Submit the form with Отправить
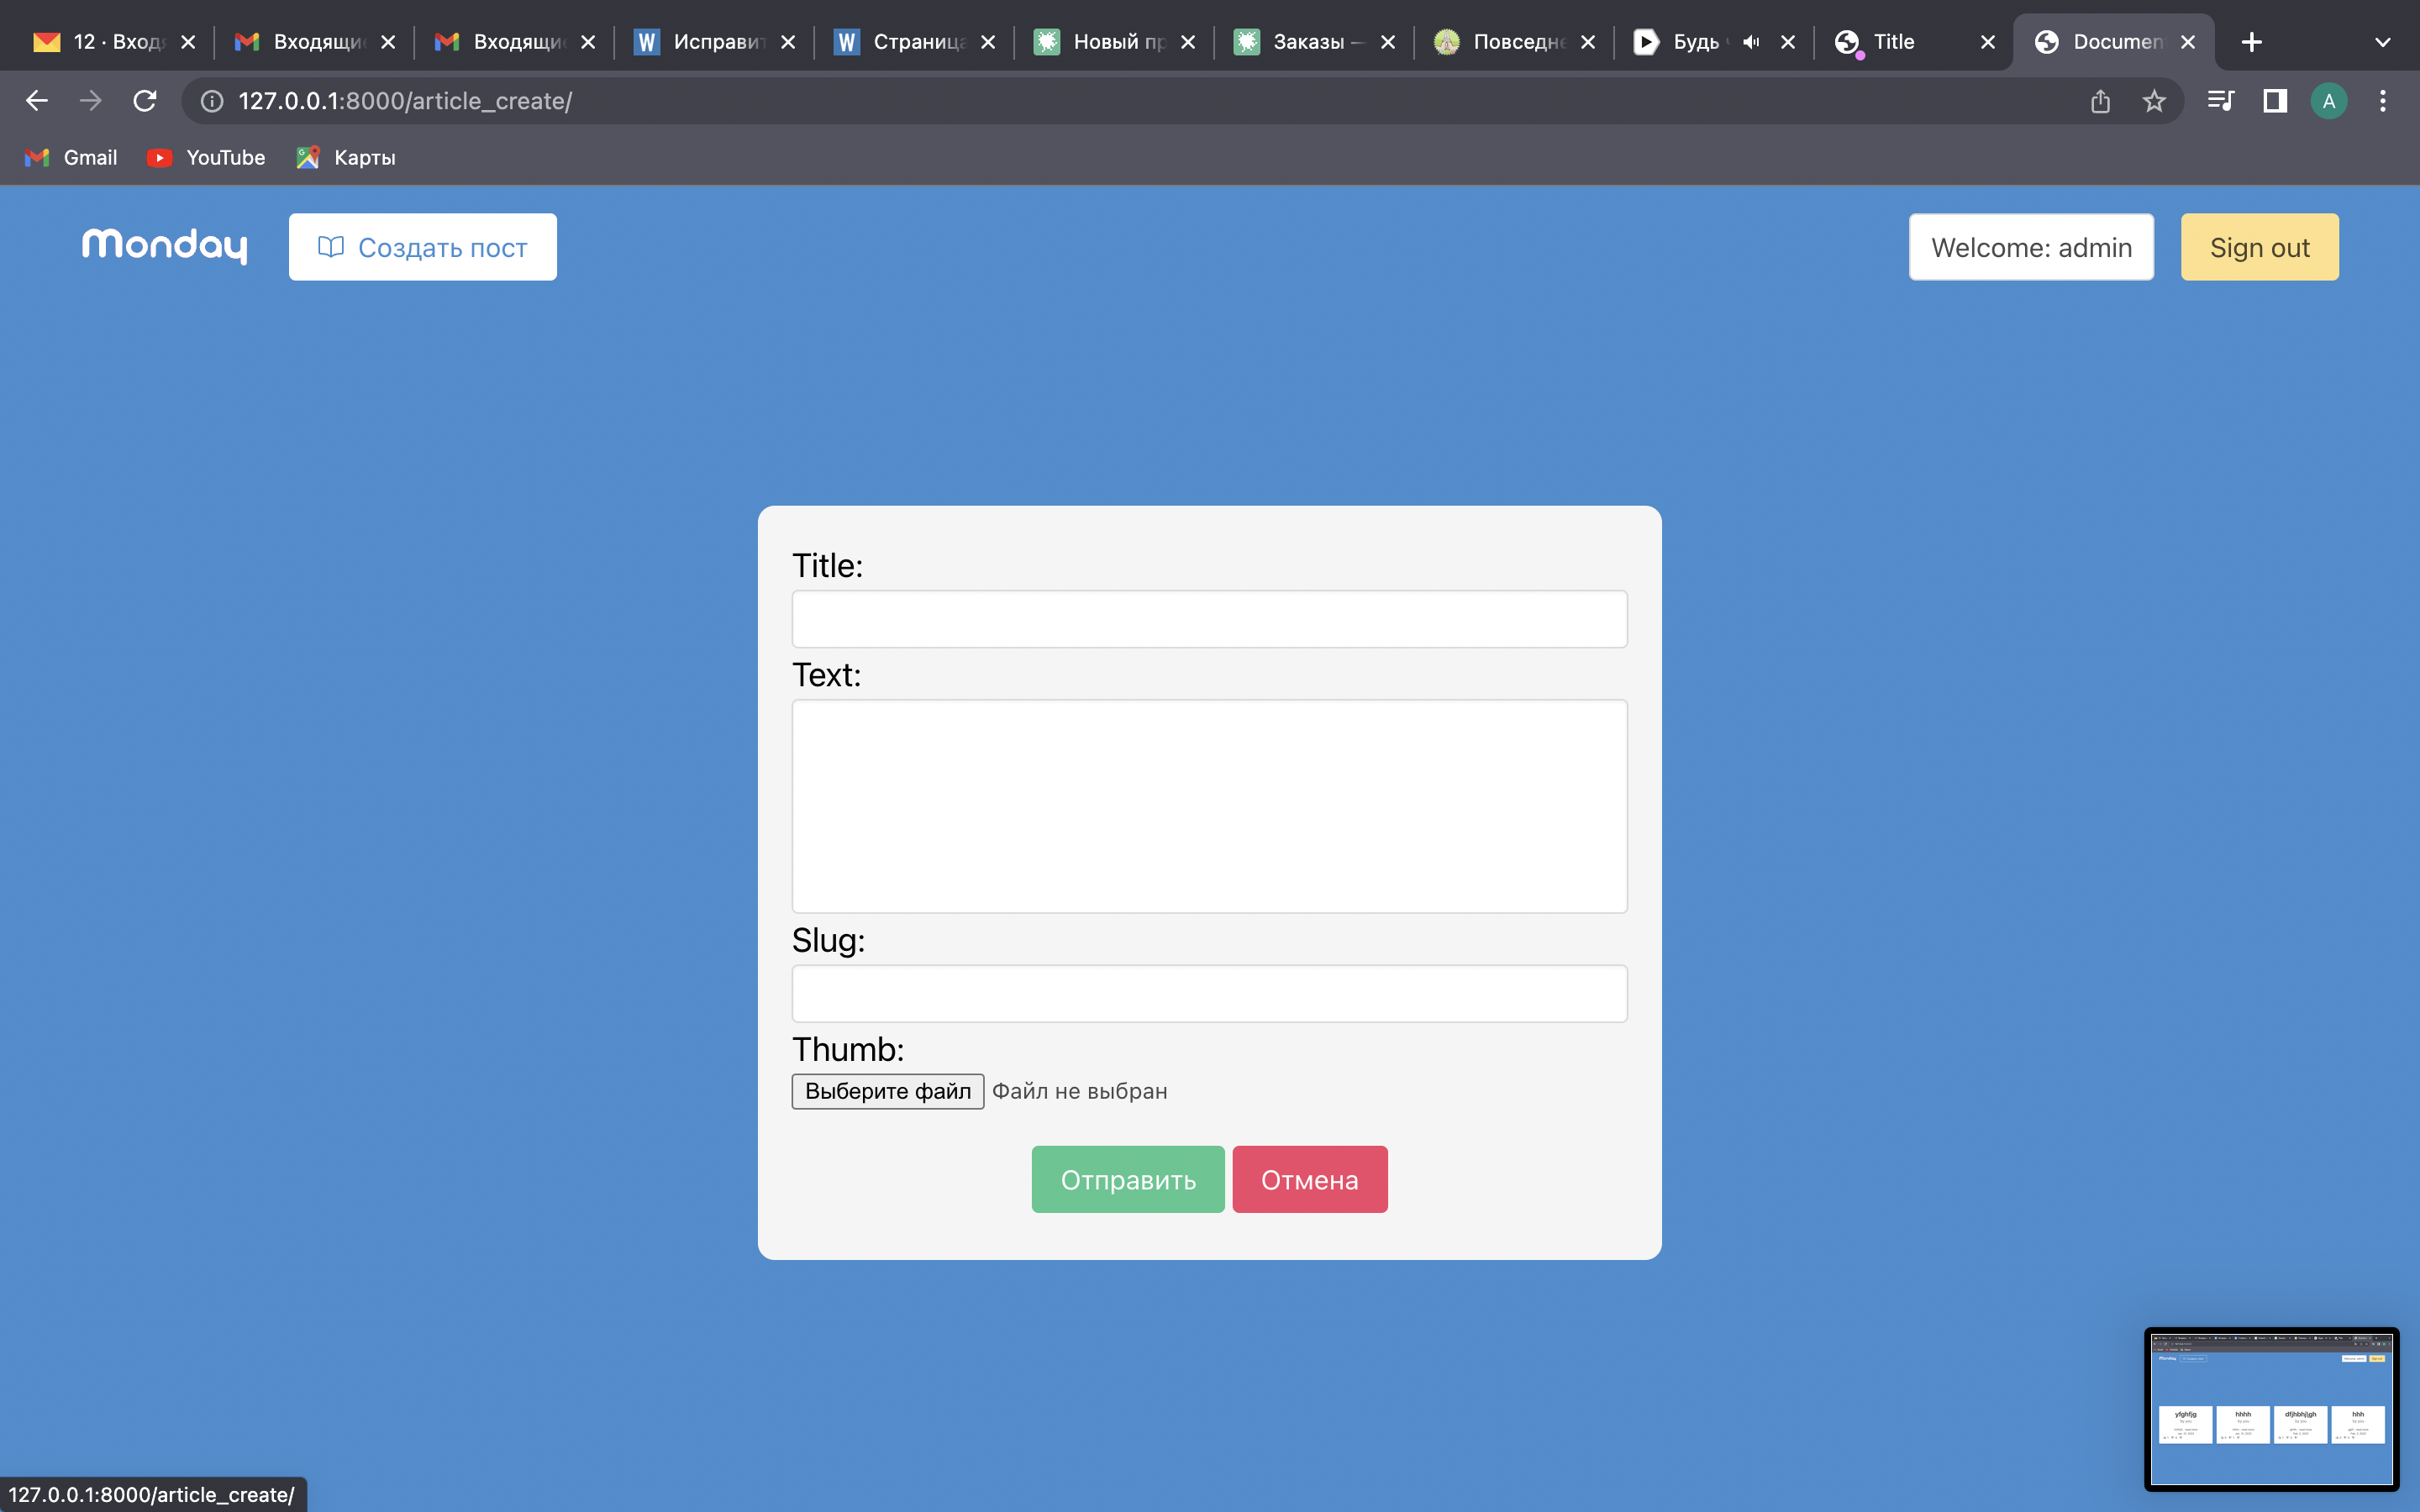 click(1128, 1179)
